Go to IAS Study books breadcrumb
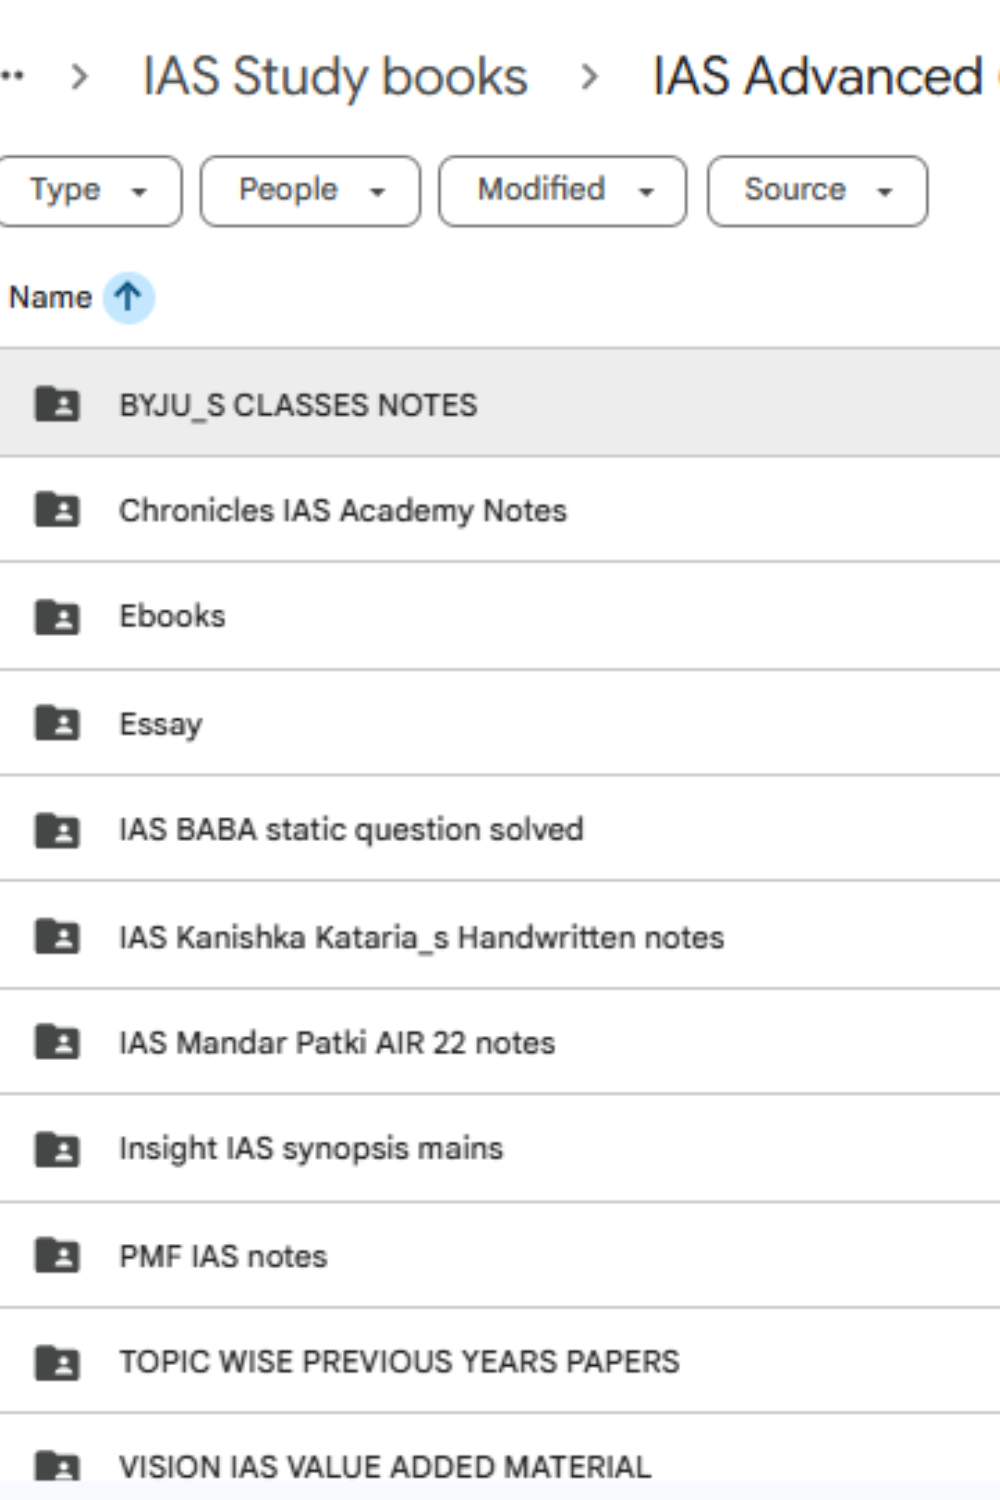 tap(335, 77)
